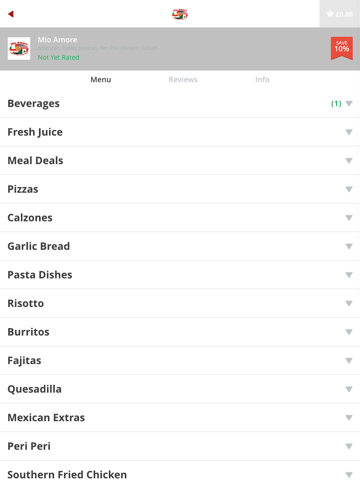Open the Info tab
Screen dimensions: 360x480
262,80
